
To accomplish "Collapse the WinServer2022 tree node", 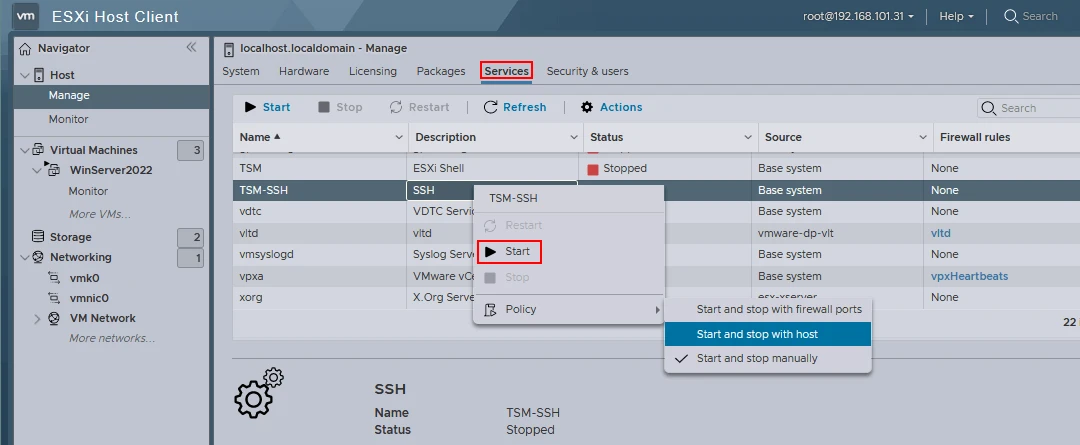I will 37,170.
